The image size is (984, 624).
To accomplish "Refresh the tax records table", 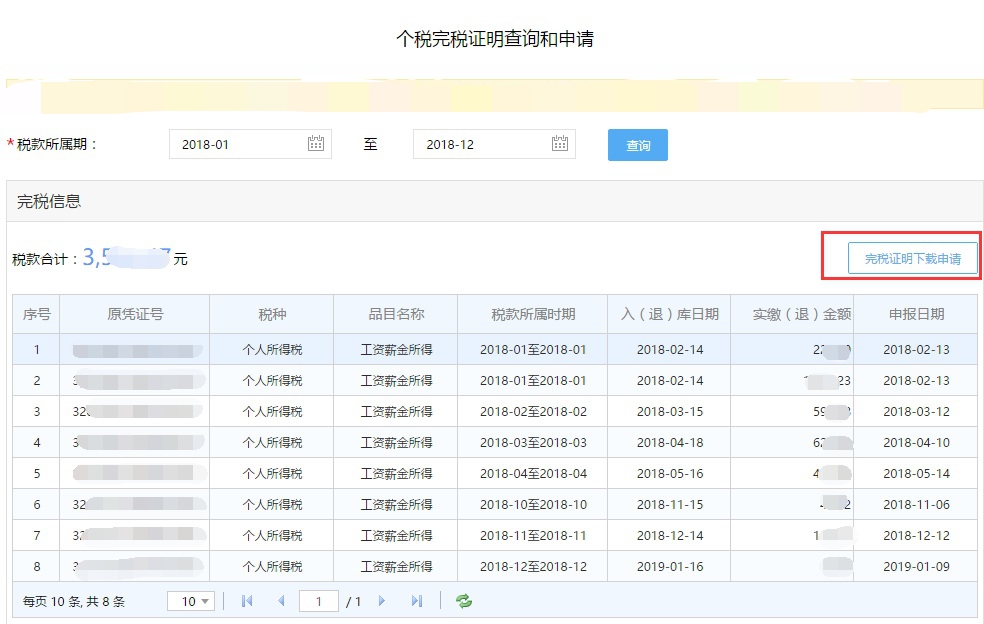I will pyautogui.click(x=464, y=601).
